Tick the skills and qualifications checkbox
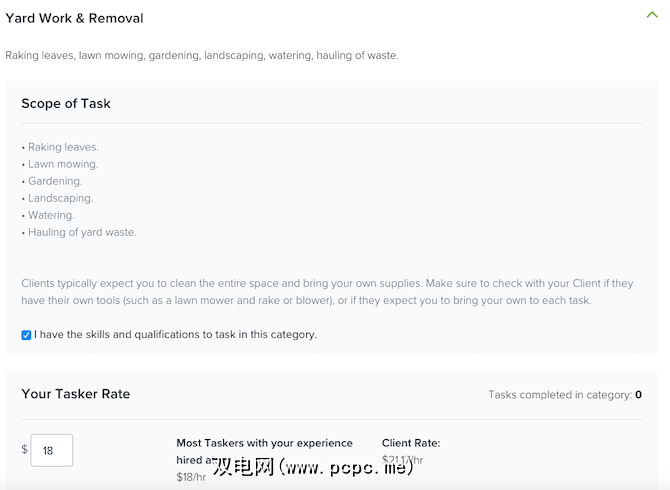The image size is (670, 490). (x=26, y=335)
